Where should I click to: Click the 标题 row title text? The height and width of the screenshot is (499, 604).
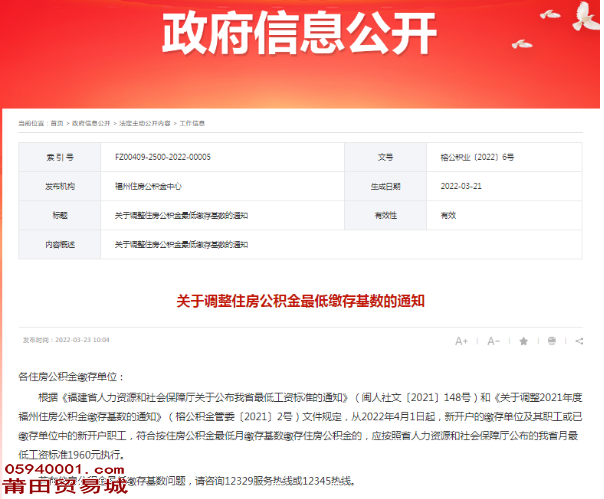(180, 215)
